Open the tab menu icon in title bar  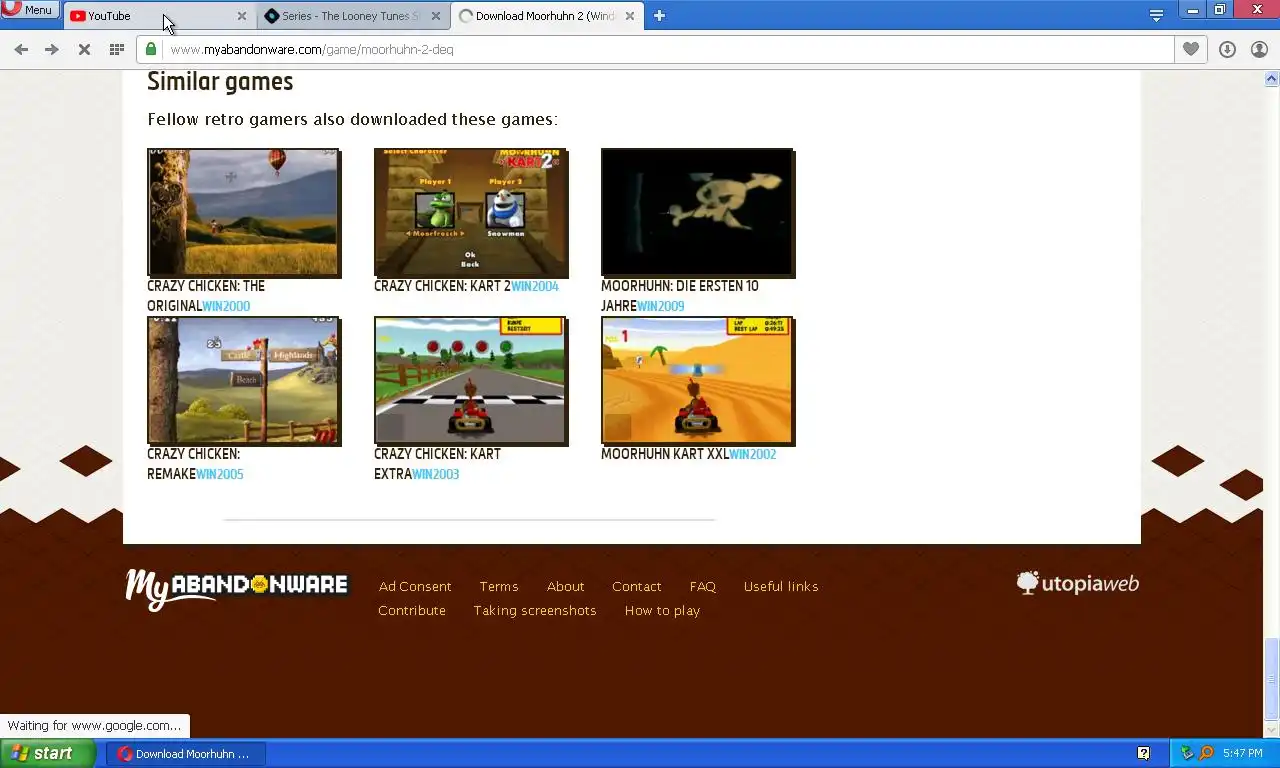(x=1156, y=15)
